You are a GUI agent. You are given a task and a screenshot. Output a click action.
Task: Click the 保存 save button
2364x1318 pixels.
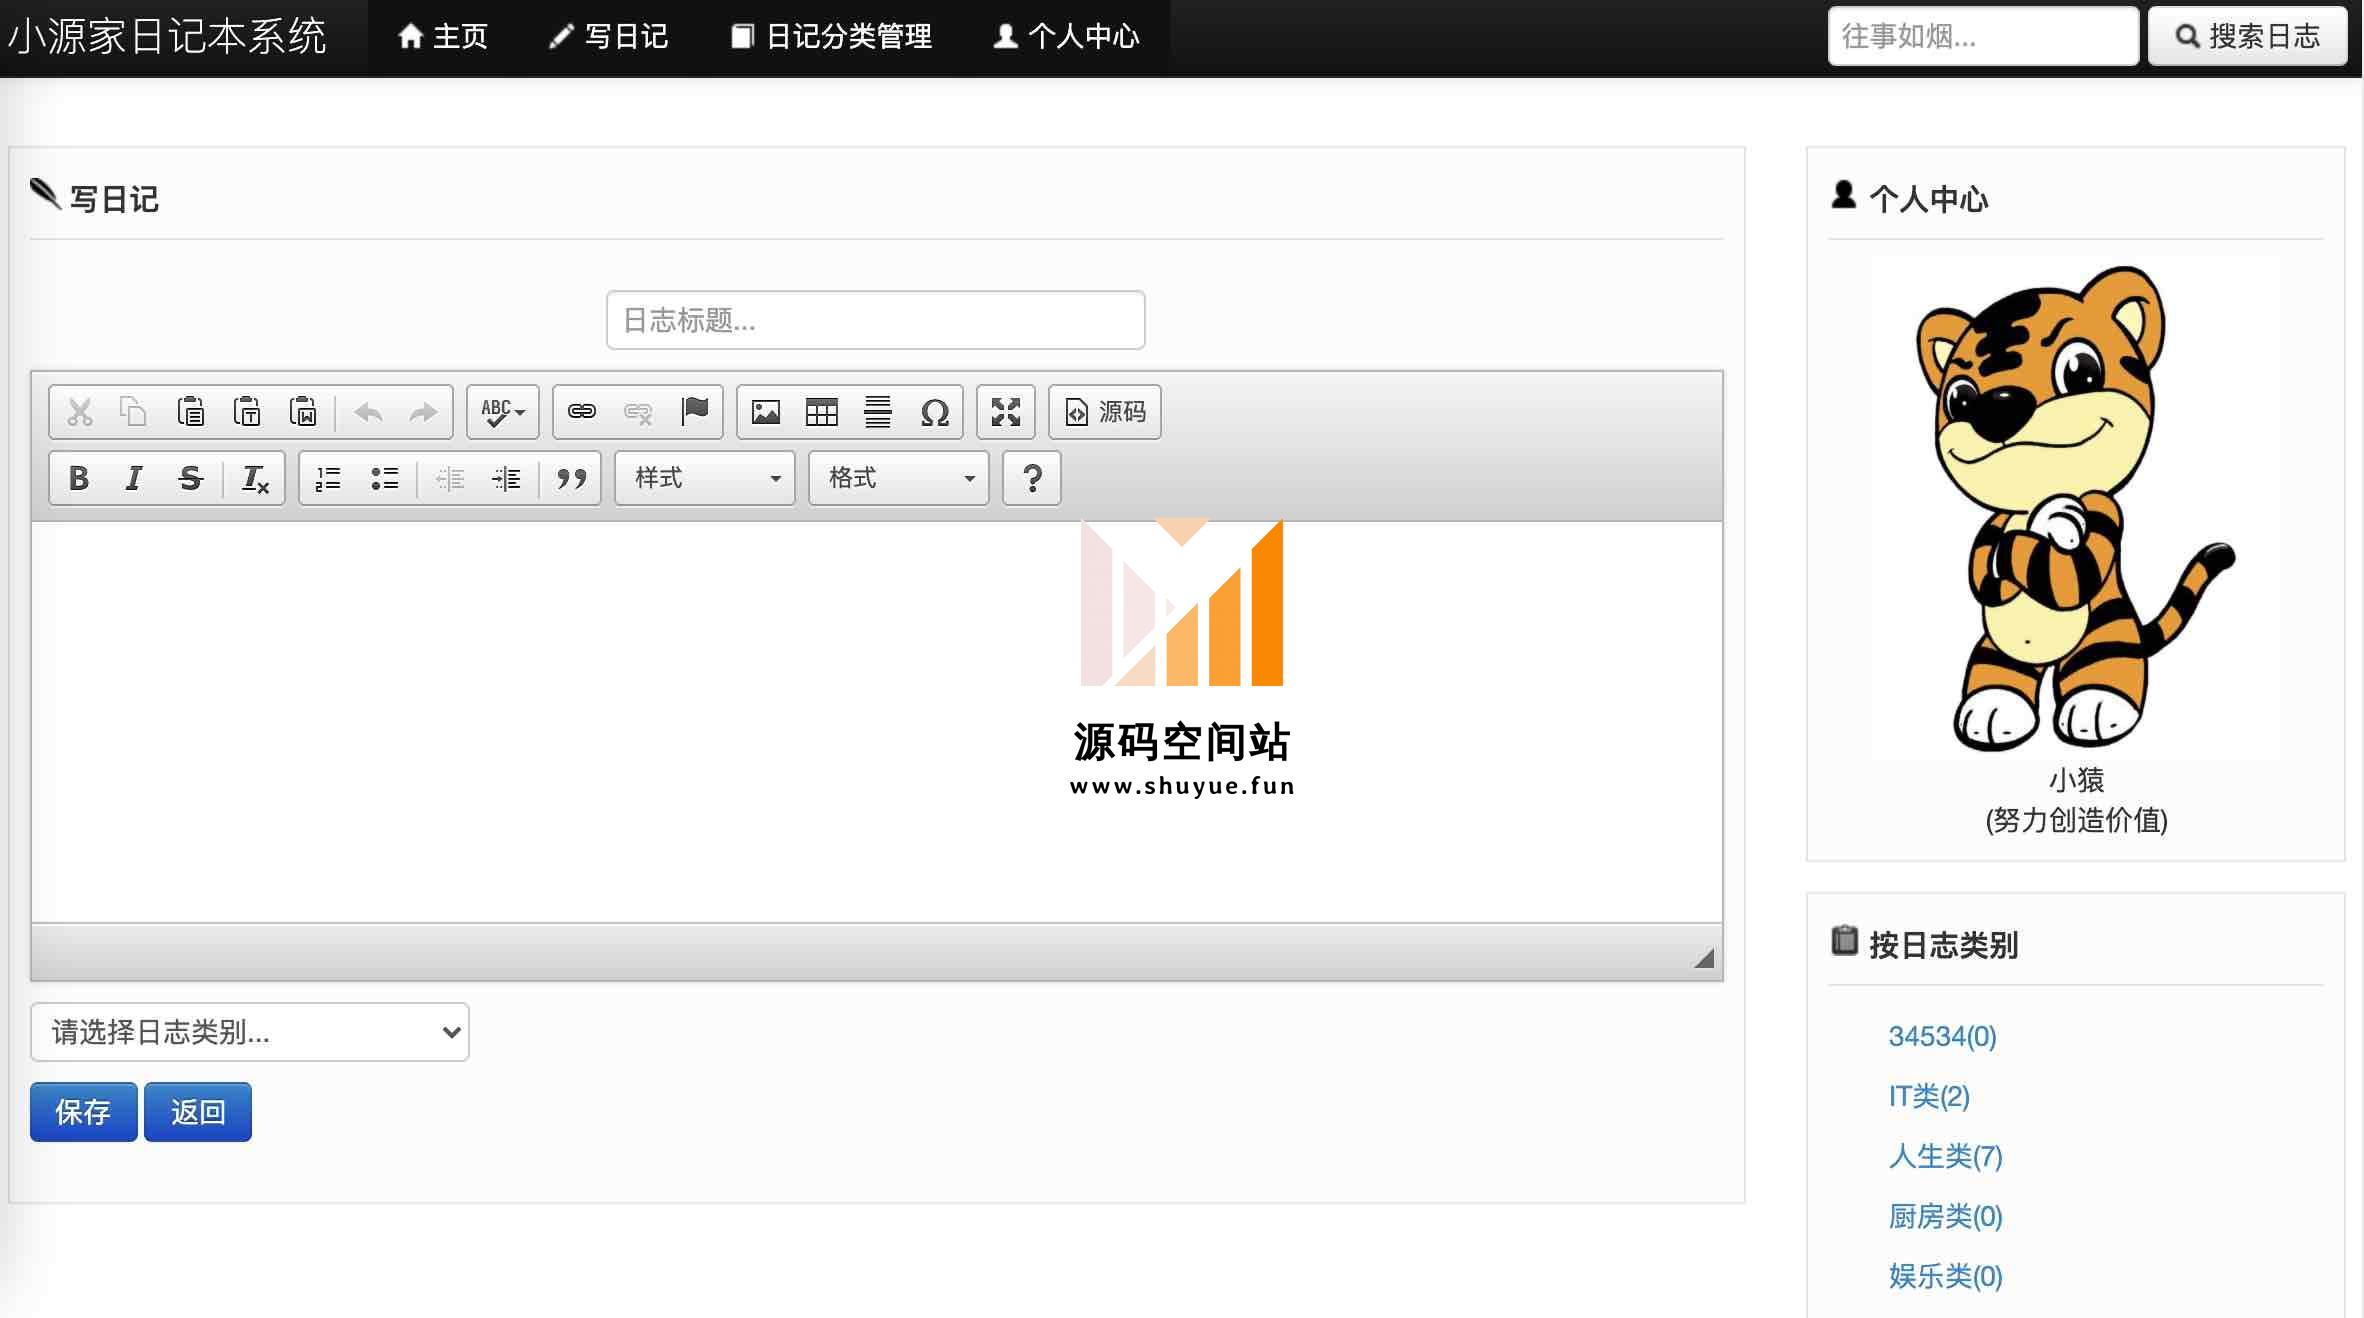pos(83,1112)
